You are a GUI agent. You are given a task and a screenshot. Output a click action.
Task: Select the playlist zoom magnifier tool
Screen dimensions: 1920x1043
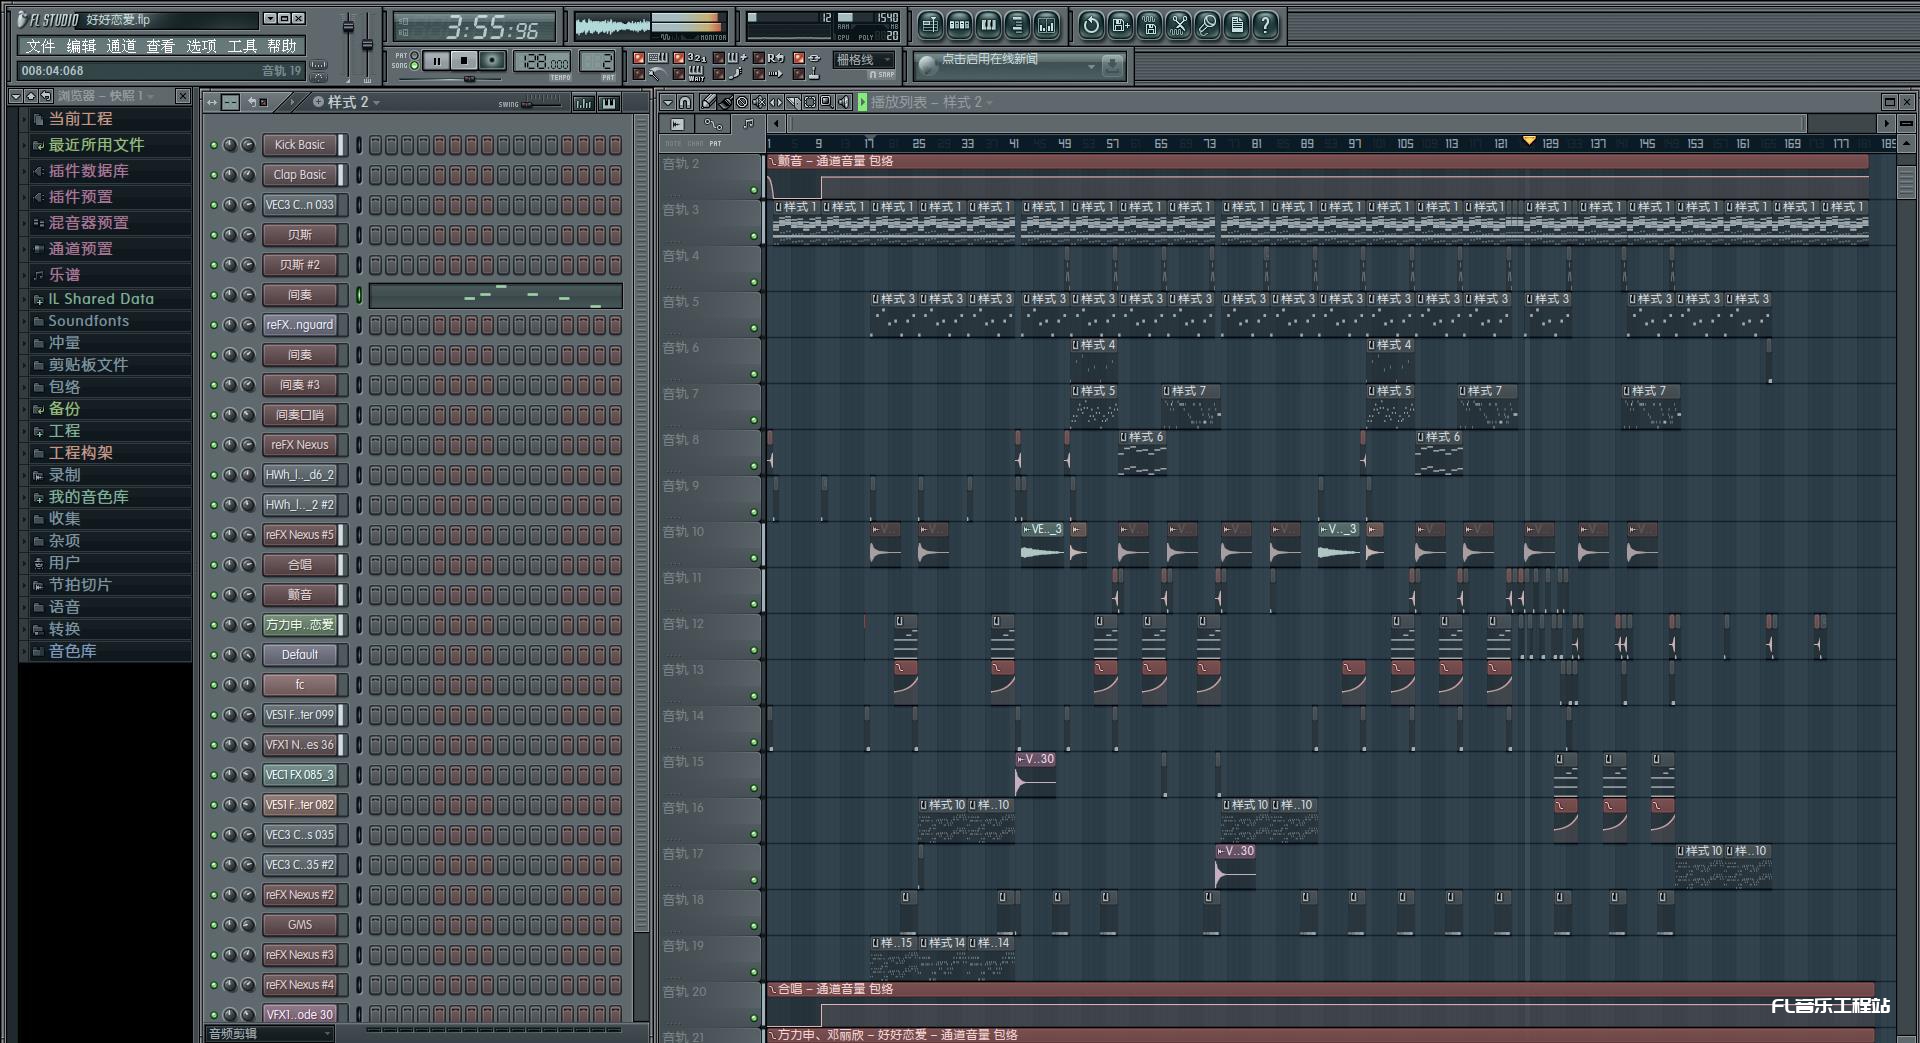click(827, 102)
